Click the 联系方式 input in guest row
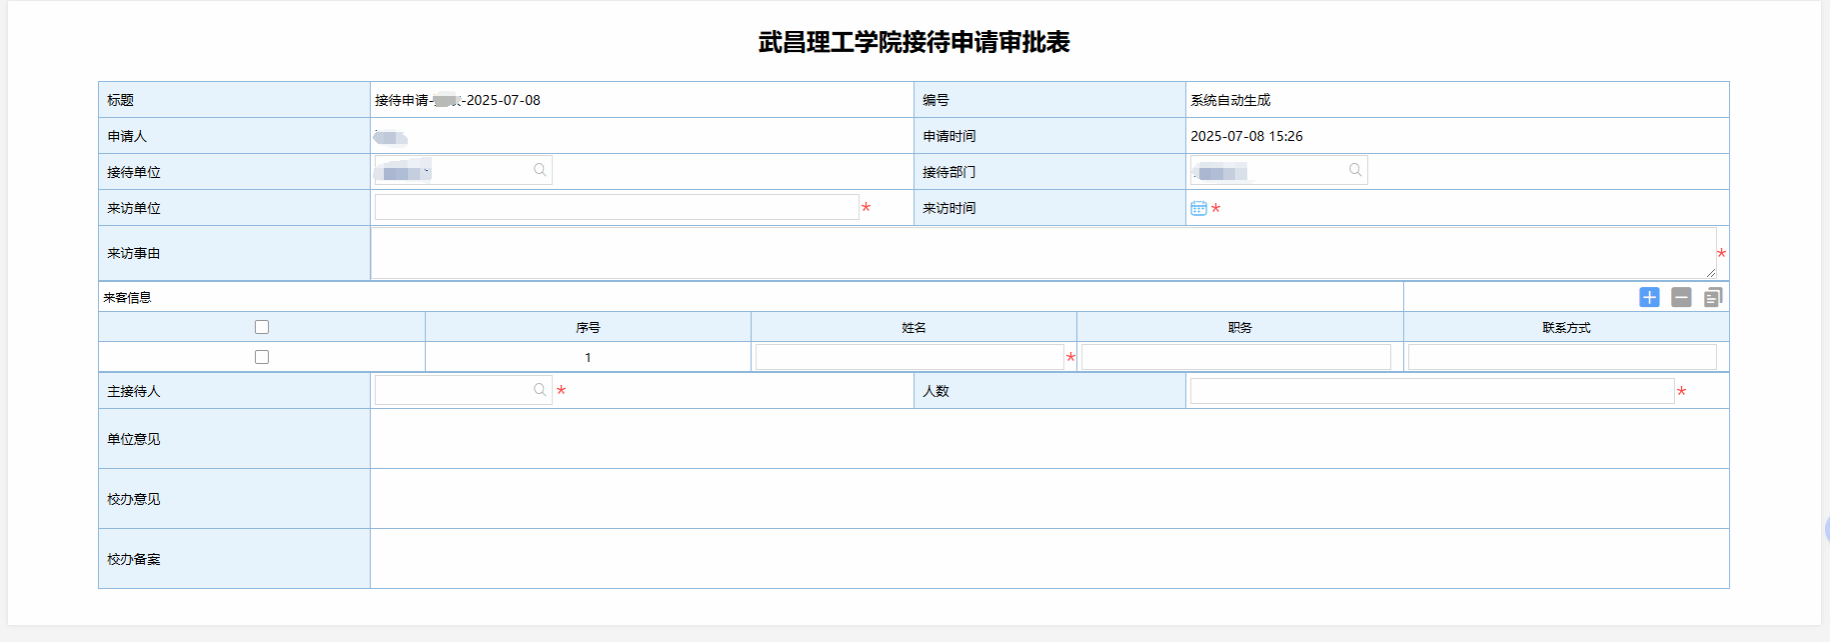 point(1561,357)
